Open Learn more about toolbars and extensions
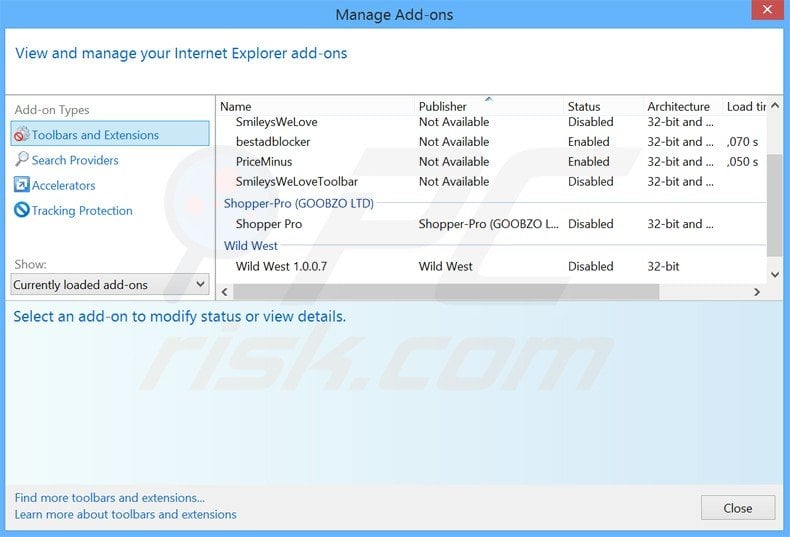The height and width of the screenshot is (537, 790). pos(125,514)
